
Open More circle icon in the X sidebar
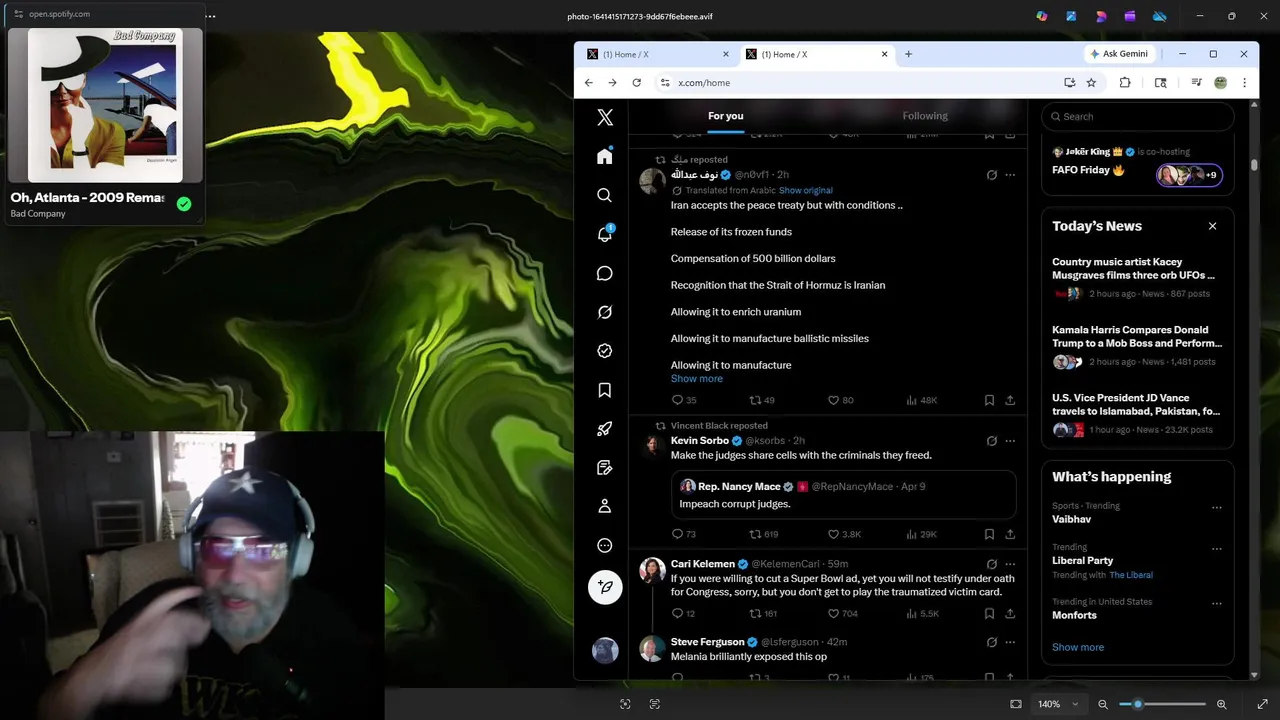tap(605, 546)
